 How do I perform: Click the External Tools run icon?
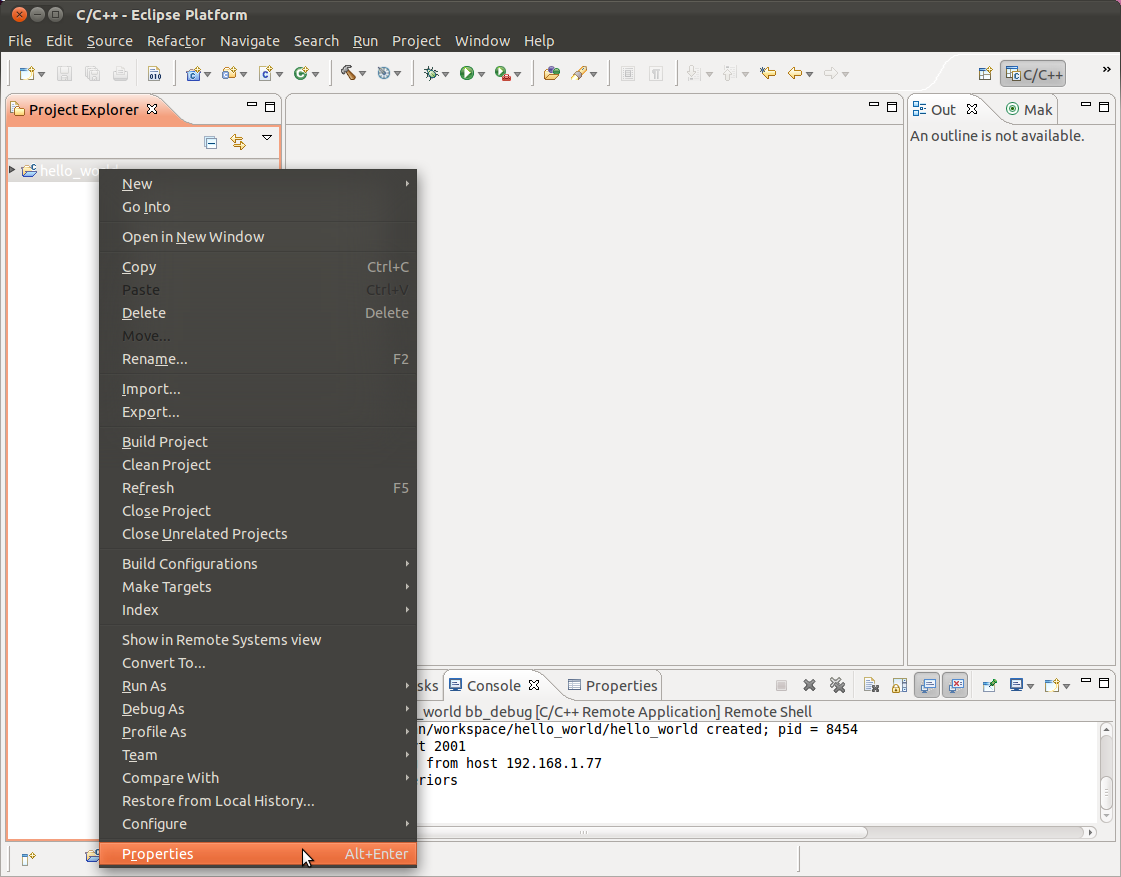(x=503, y=73)
